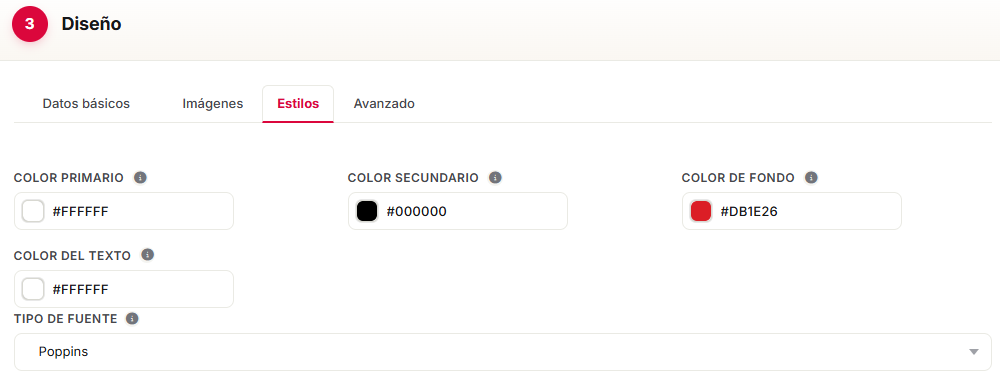The image size is (1000, 385).
Task: Open the black Color Secundario swatch
Action: coord(367,212)
